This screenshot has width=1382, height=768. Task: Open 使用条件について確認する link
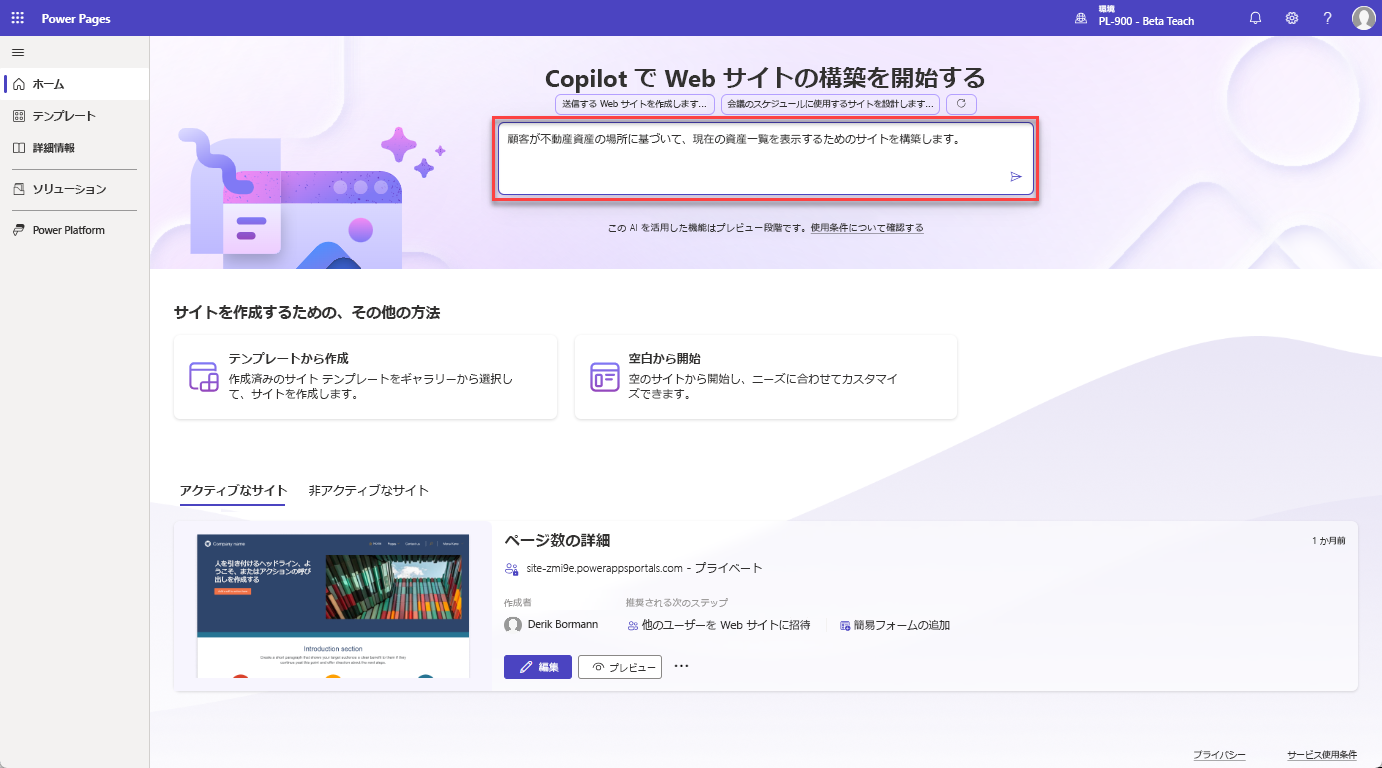[867, 228]
